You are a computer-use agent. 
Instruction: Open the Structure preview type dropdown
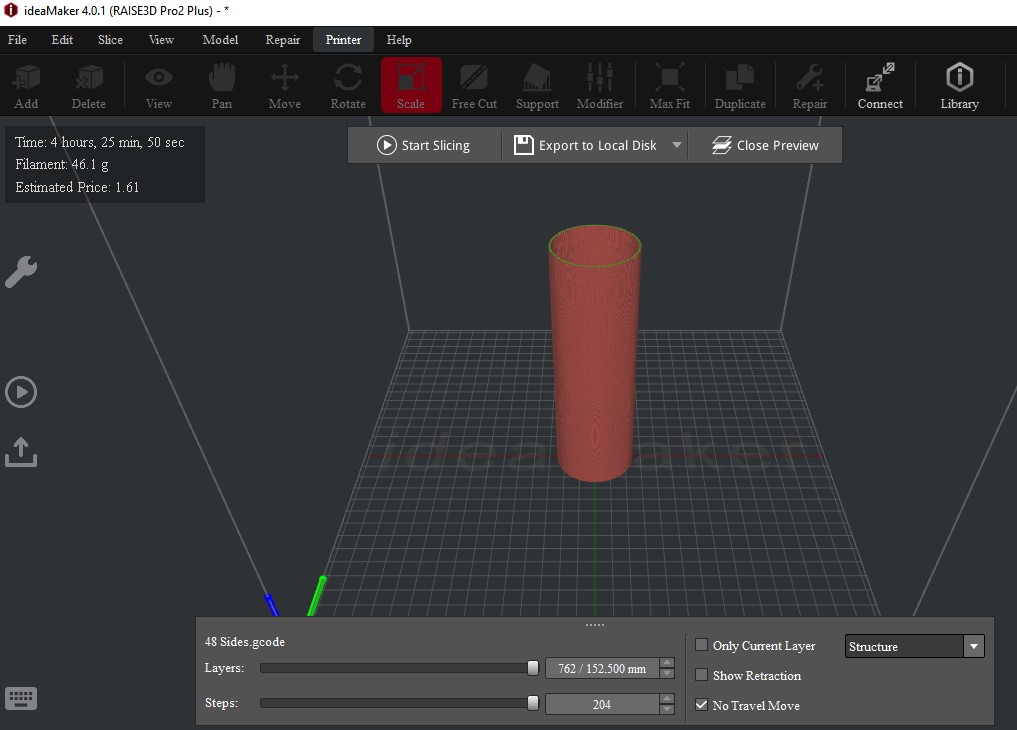coord(915,647)
